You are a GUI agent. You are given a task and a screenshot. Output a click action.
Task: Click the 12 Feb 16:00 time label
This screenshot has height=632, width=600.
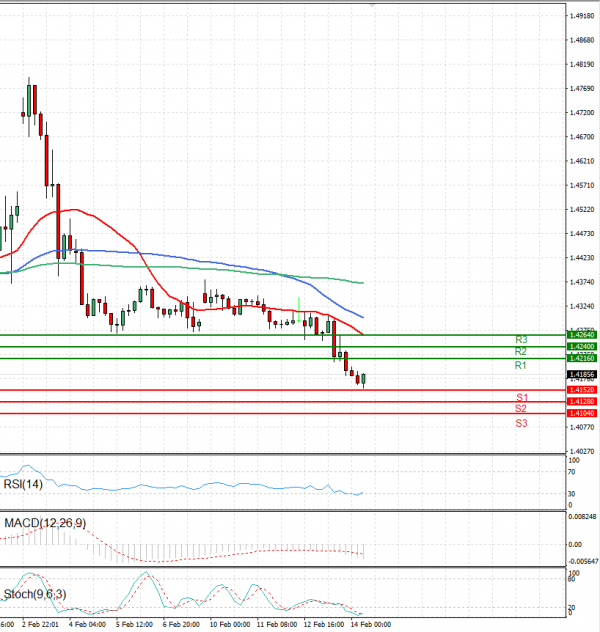click(x=324, y=624)
